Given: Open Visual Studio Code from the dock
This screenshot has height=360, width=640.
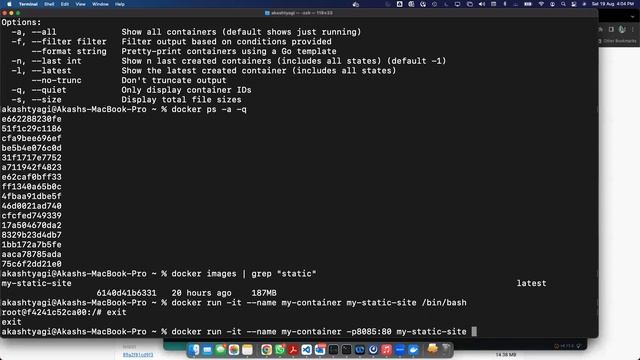Looking at the screenshot, I should pos(307,350).
